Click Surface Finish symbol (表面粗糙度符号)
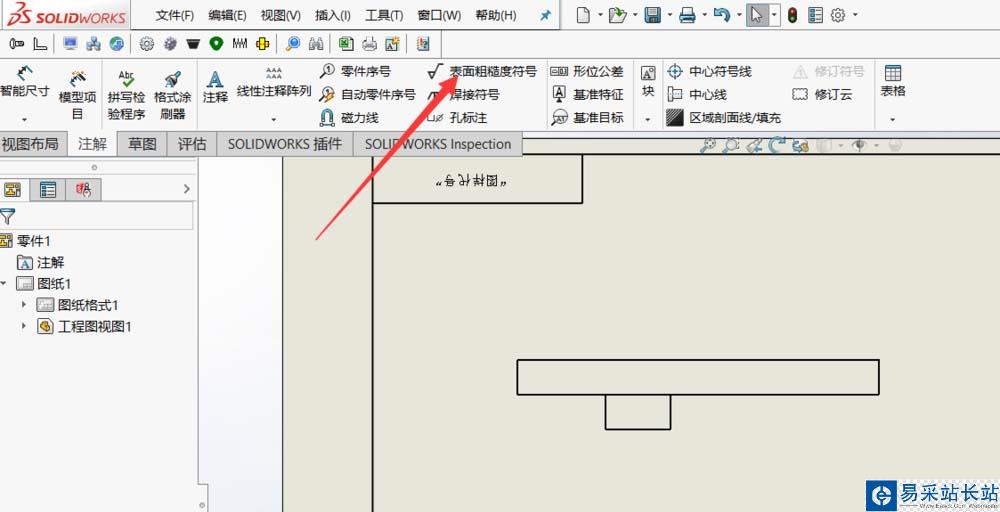Image resolution: width=1000 pixels, height=512 pixels. pyautogui.click(x=482, y=71)
